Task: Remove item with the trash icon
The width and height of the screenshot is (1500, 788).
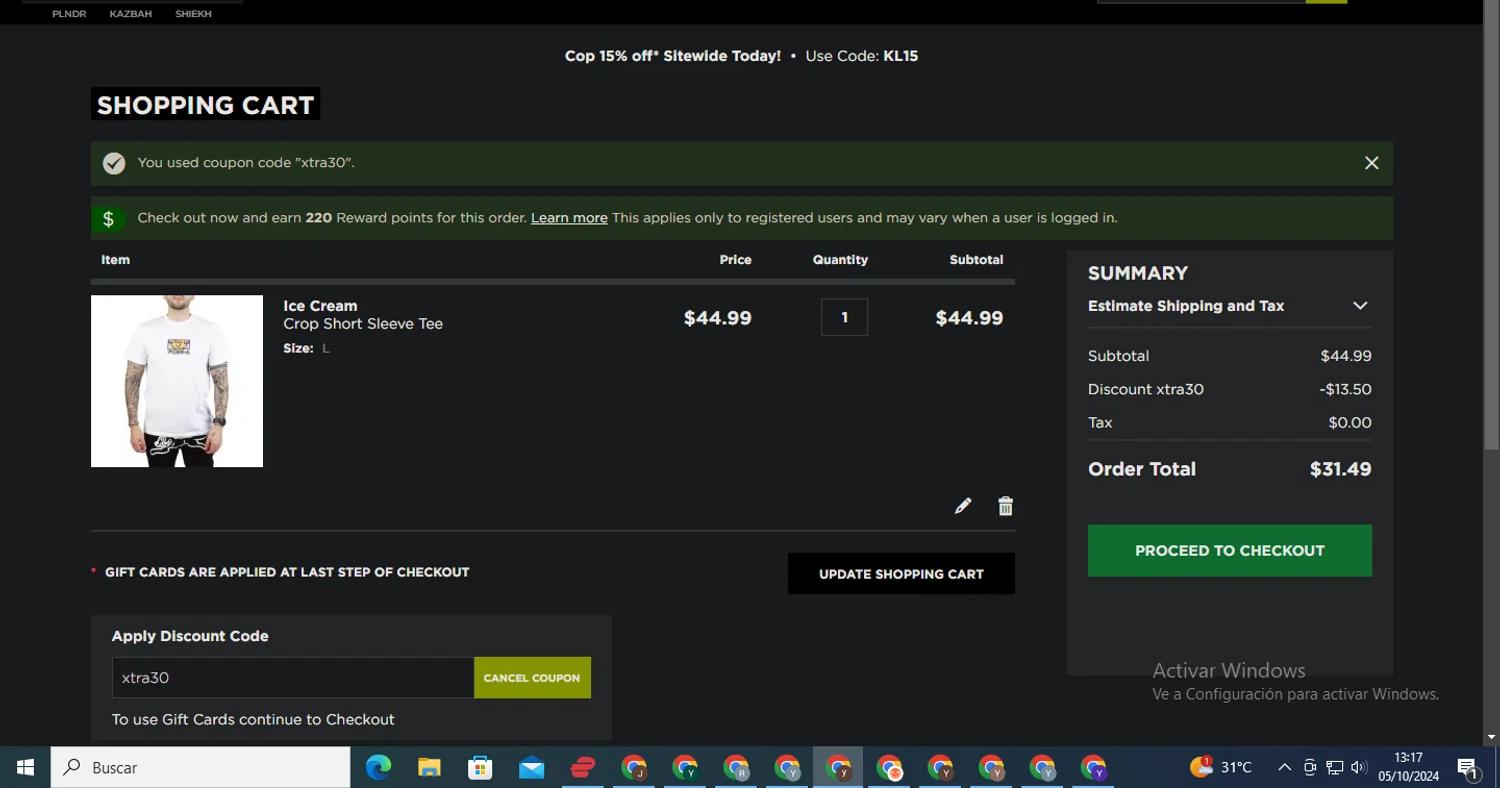Action: point(1005,506)
